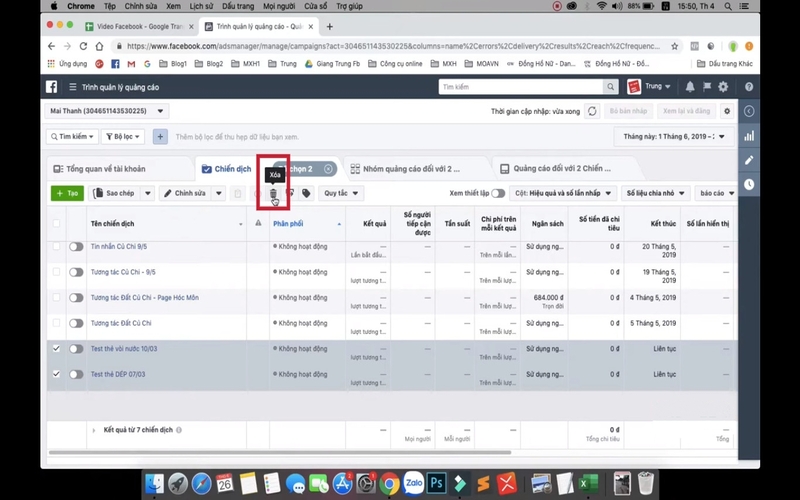Screen dimensions: 800x500
Task: Click the Chrome home button
Action: [99, 46]
